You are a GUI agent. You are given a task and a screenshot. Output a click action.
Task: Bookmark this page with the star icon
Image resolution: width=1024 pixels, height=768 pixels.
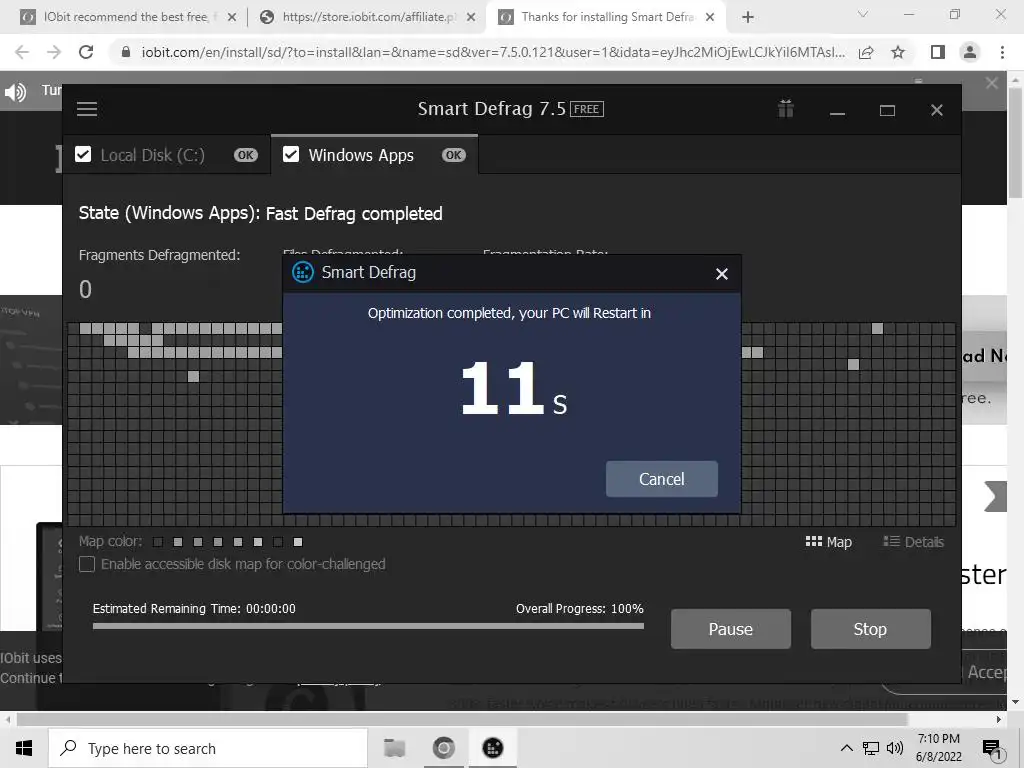point(898,52)
